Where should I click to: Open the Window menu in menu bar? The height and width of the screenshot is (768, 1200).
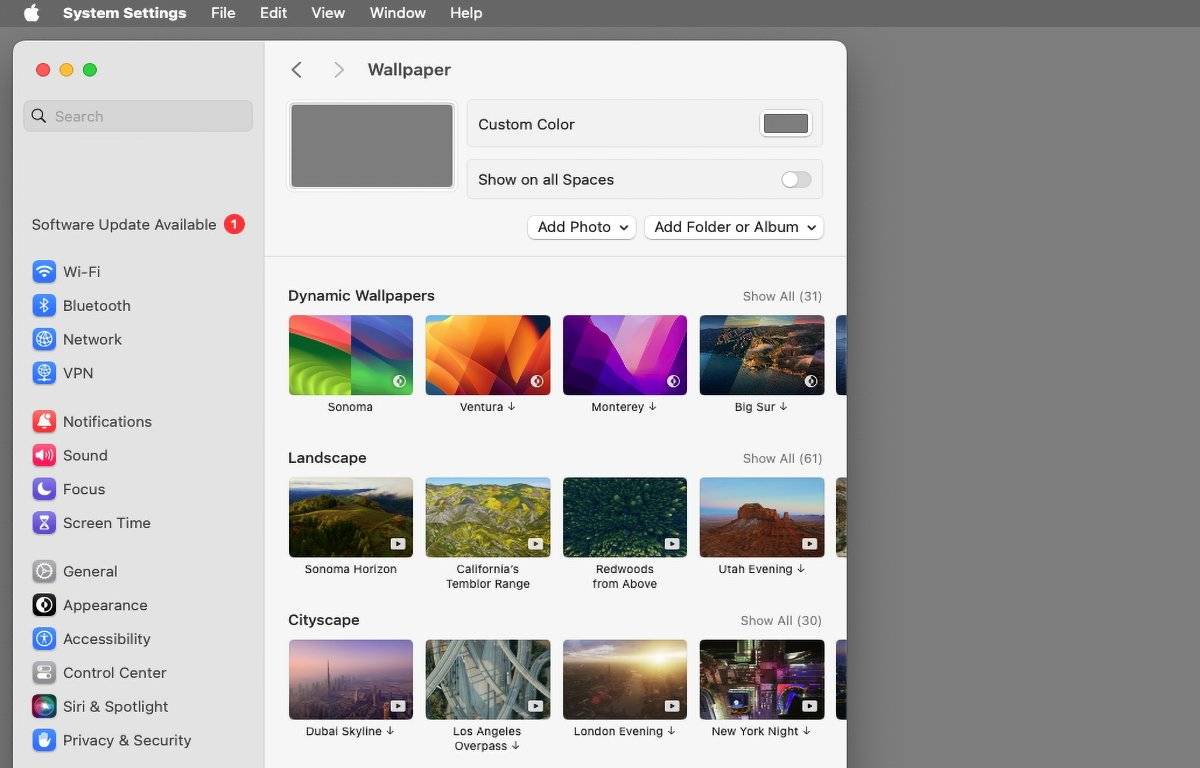[x=397, y=13]
